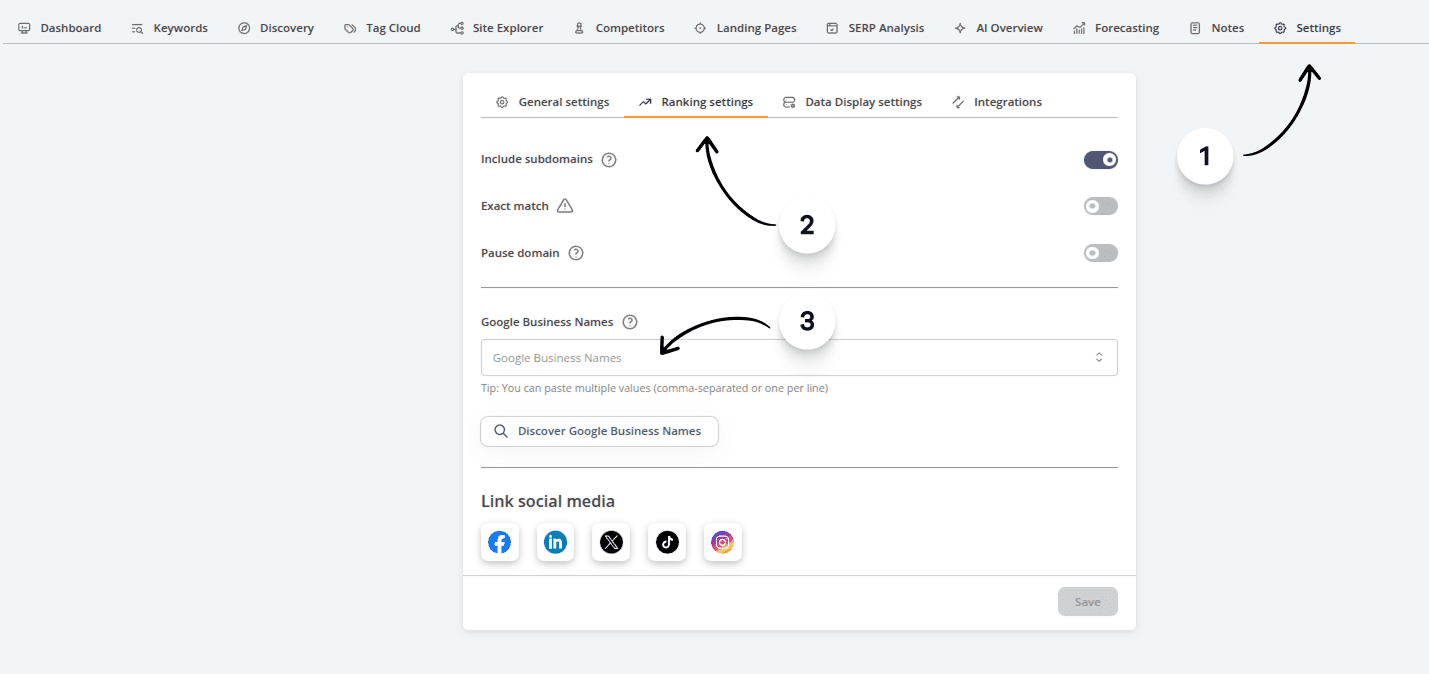This screenshot has height=674, width=1429.
Task: Click the Landing Pages target icon
Action: coord(700,28)
